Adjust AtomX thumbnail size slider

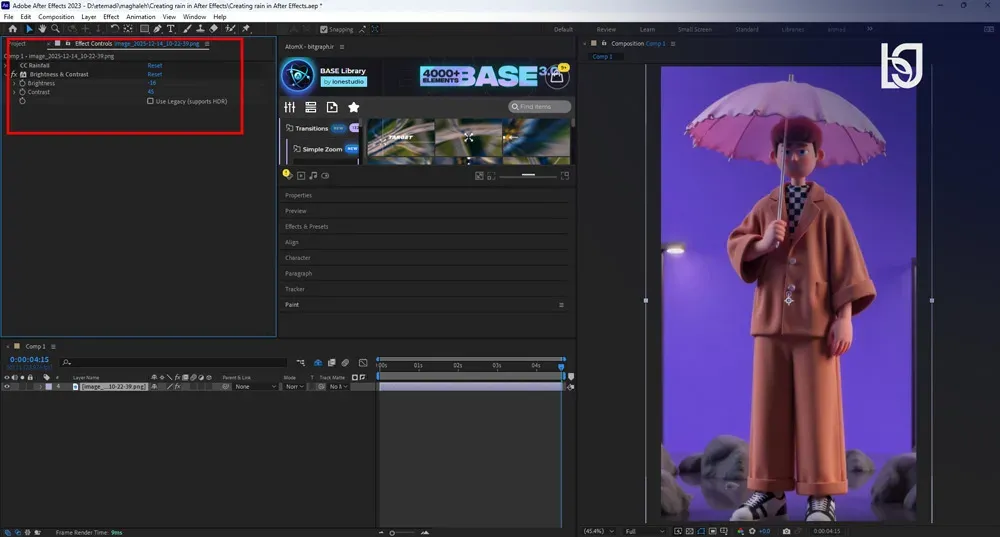coord(528,175)
